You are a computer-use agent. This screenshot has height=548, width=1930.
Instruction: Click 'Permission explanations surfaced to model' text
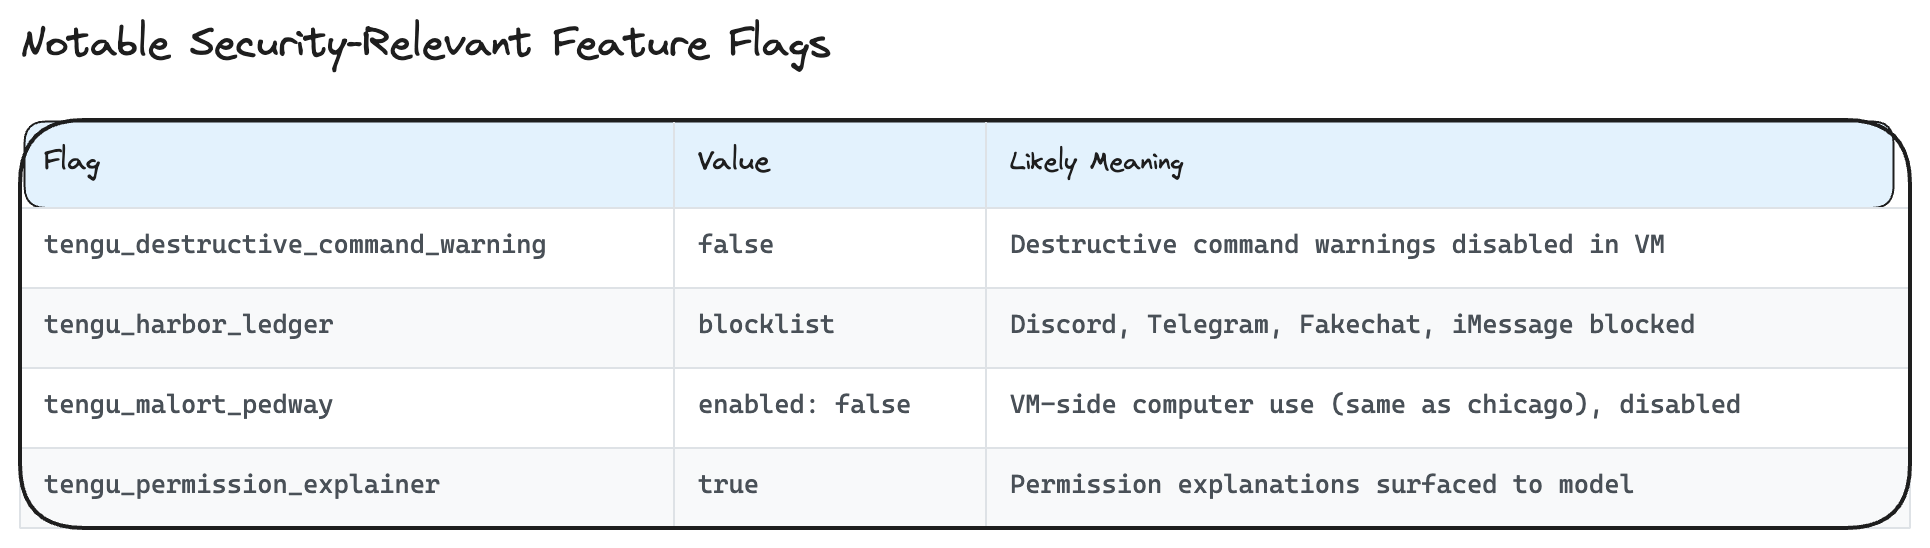(1321, 485)
